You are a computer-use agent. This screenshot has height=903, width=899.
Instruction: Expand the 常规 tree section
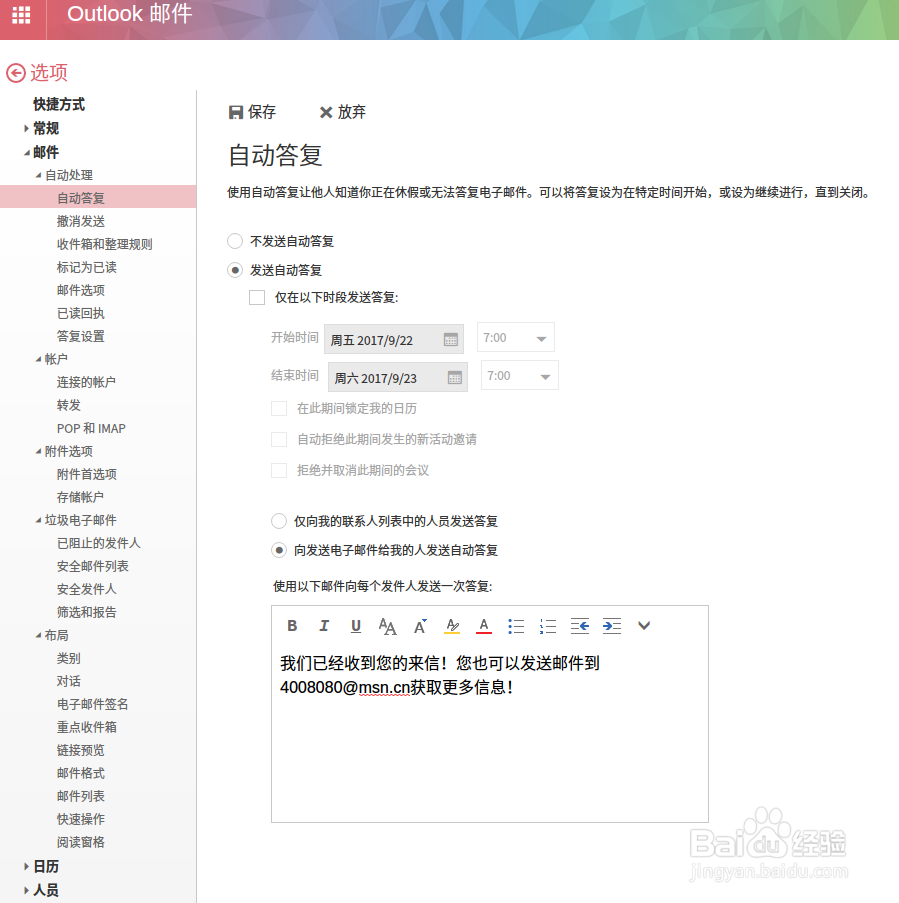[26, 128]
